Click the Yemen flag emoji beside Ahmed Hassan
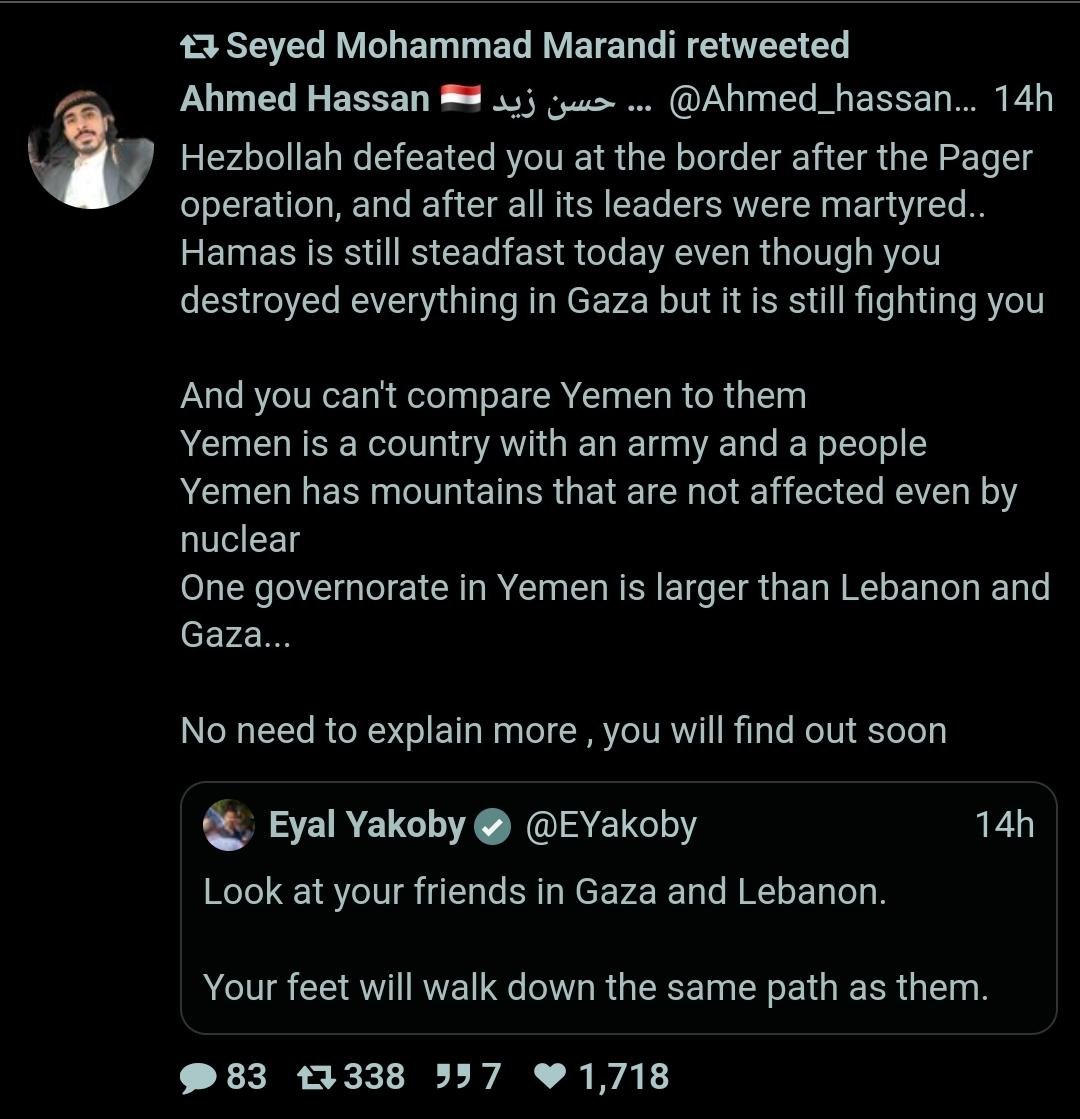Viewport: 1080px width, 1119px height. (x=460, y=99)
